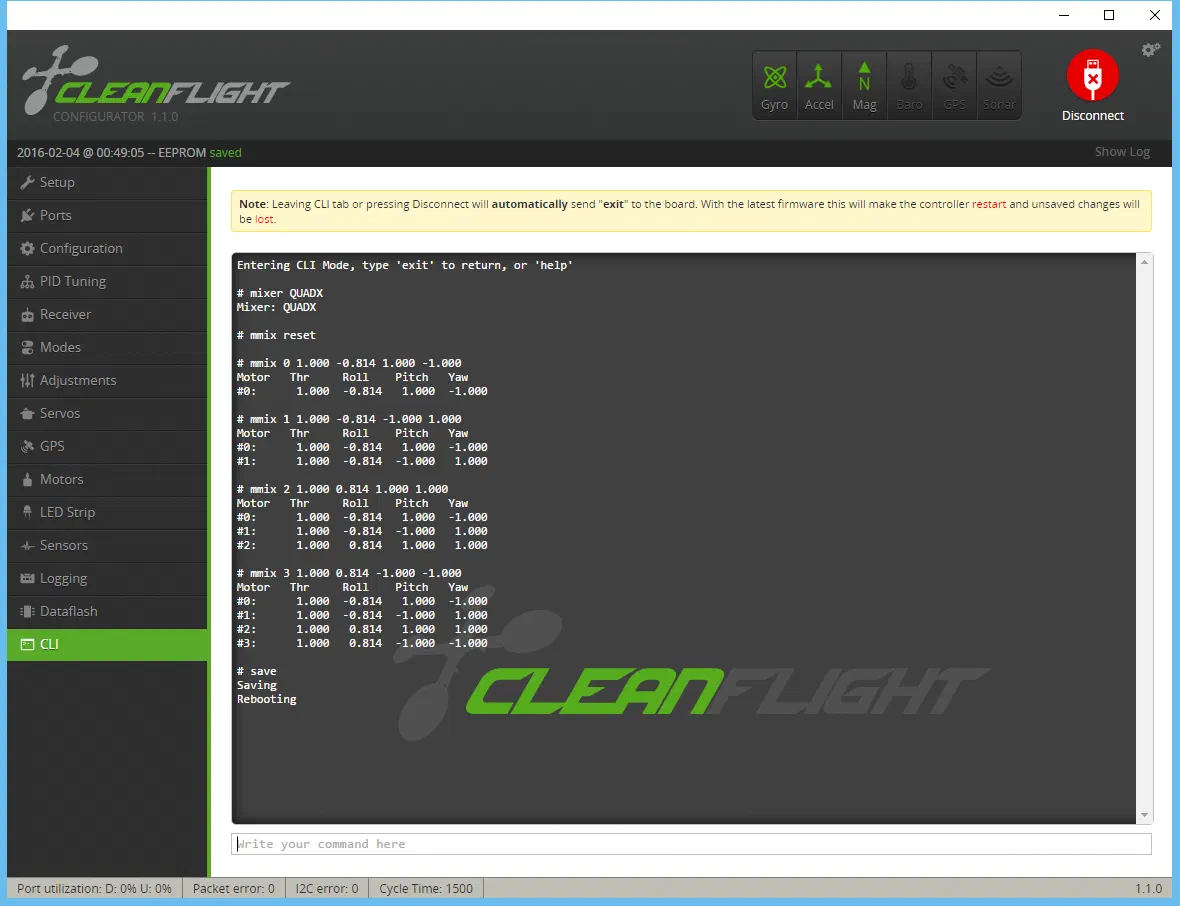Image resolution: width=1180 pixels, height=906 pixels.
Task: Click 'Entering CLI Mode' first output line
Action: (405, 265)
